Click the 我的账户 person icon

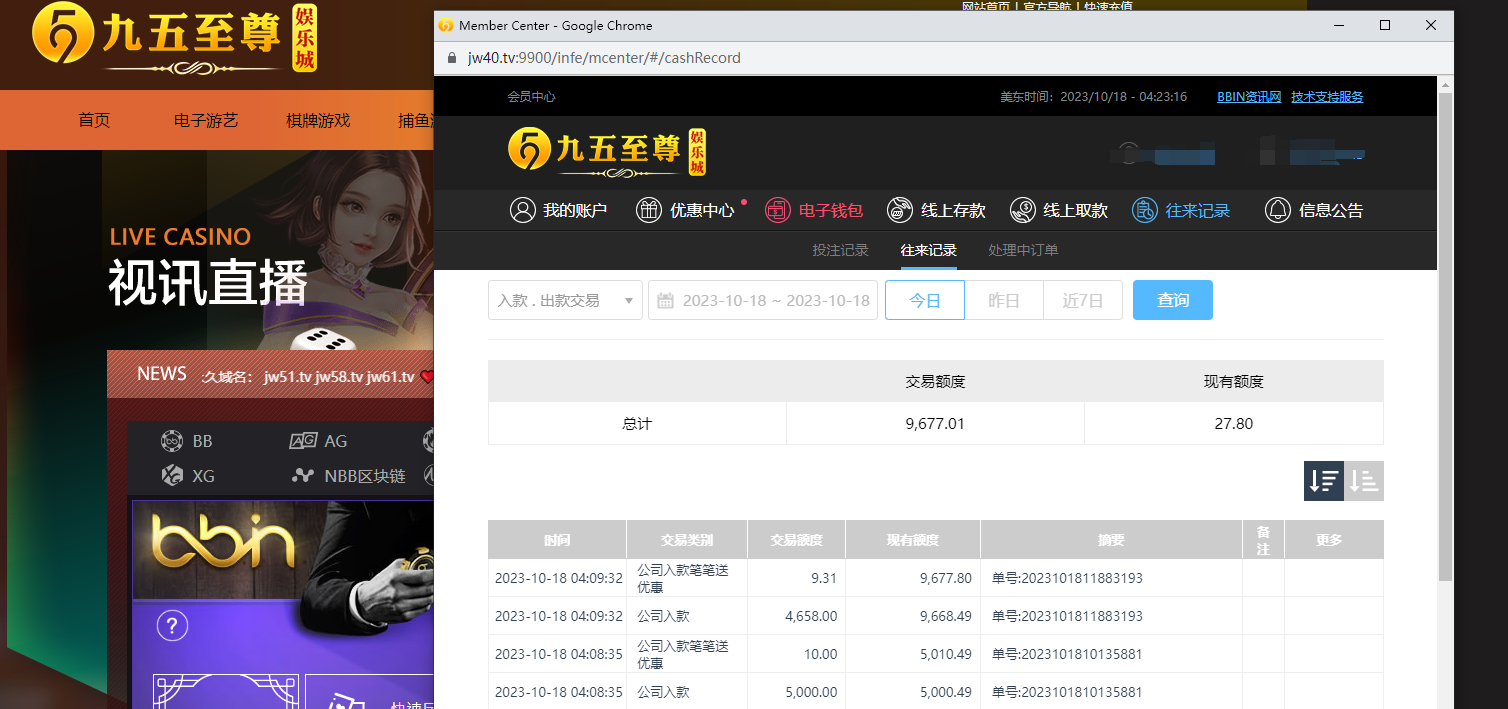click(x=522, y=210)
